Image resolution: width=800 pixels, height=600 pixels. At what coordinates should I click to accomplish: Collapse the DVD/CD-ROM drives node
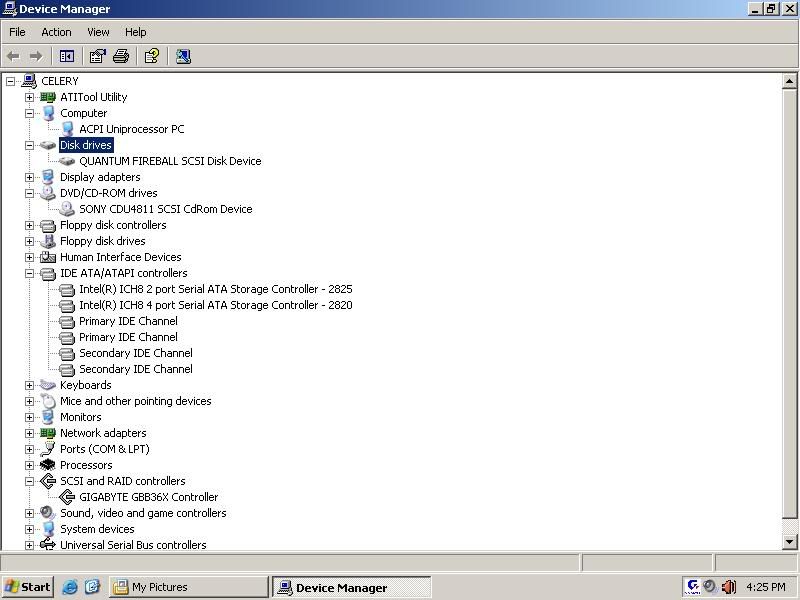tap(30, 193)
